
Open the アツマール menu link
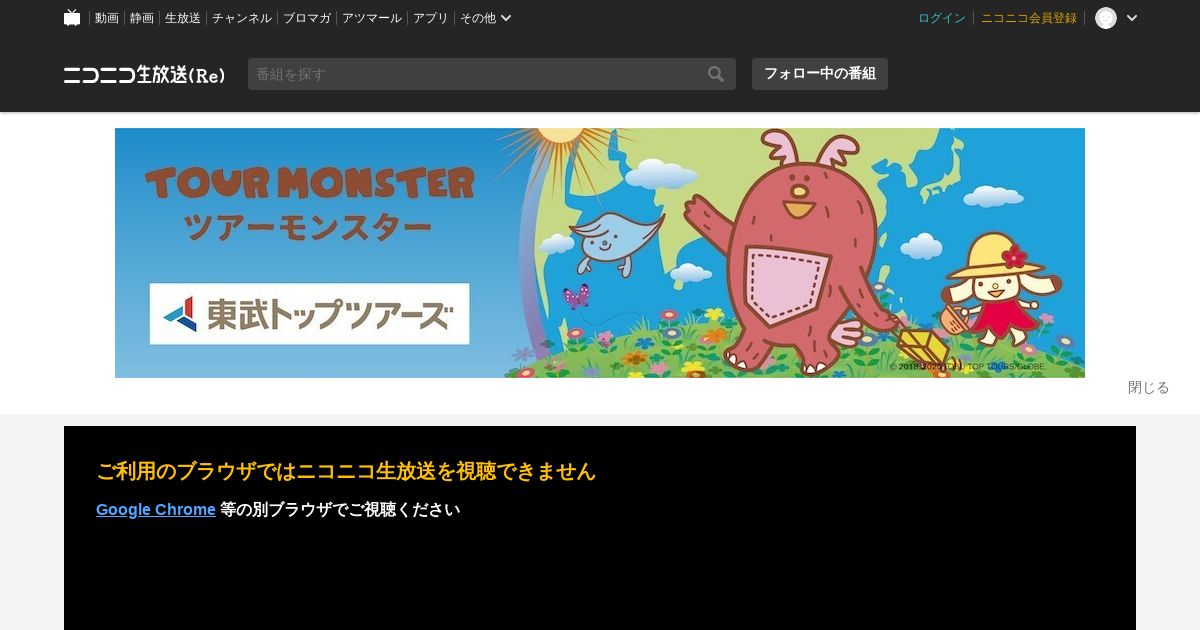coord(372,18)
